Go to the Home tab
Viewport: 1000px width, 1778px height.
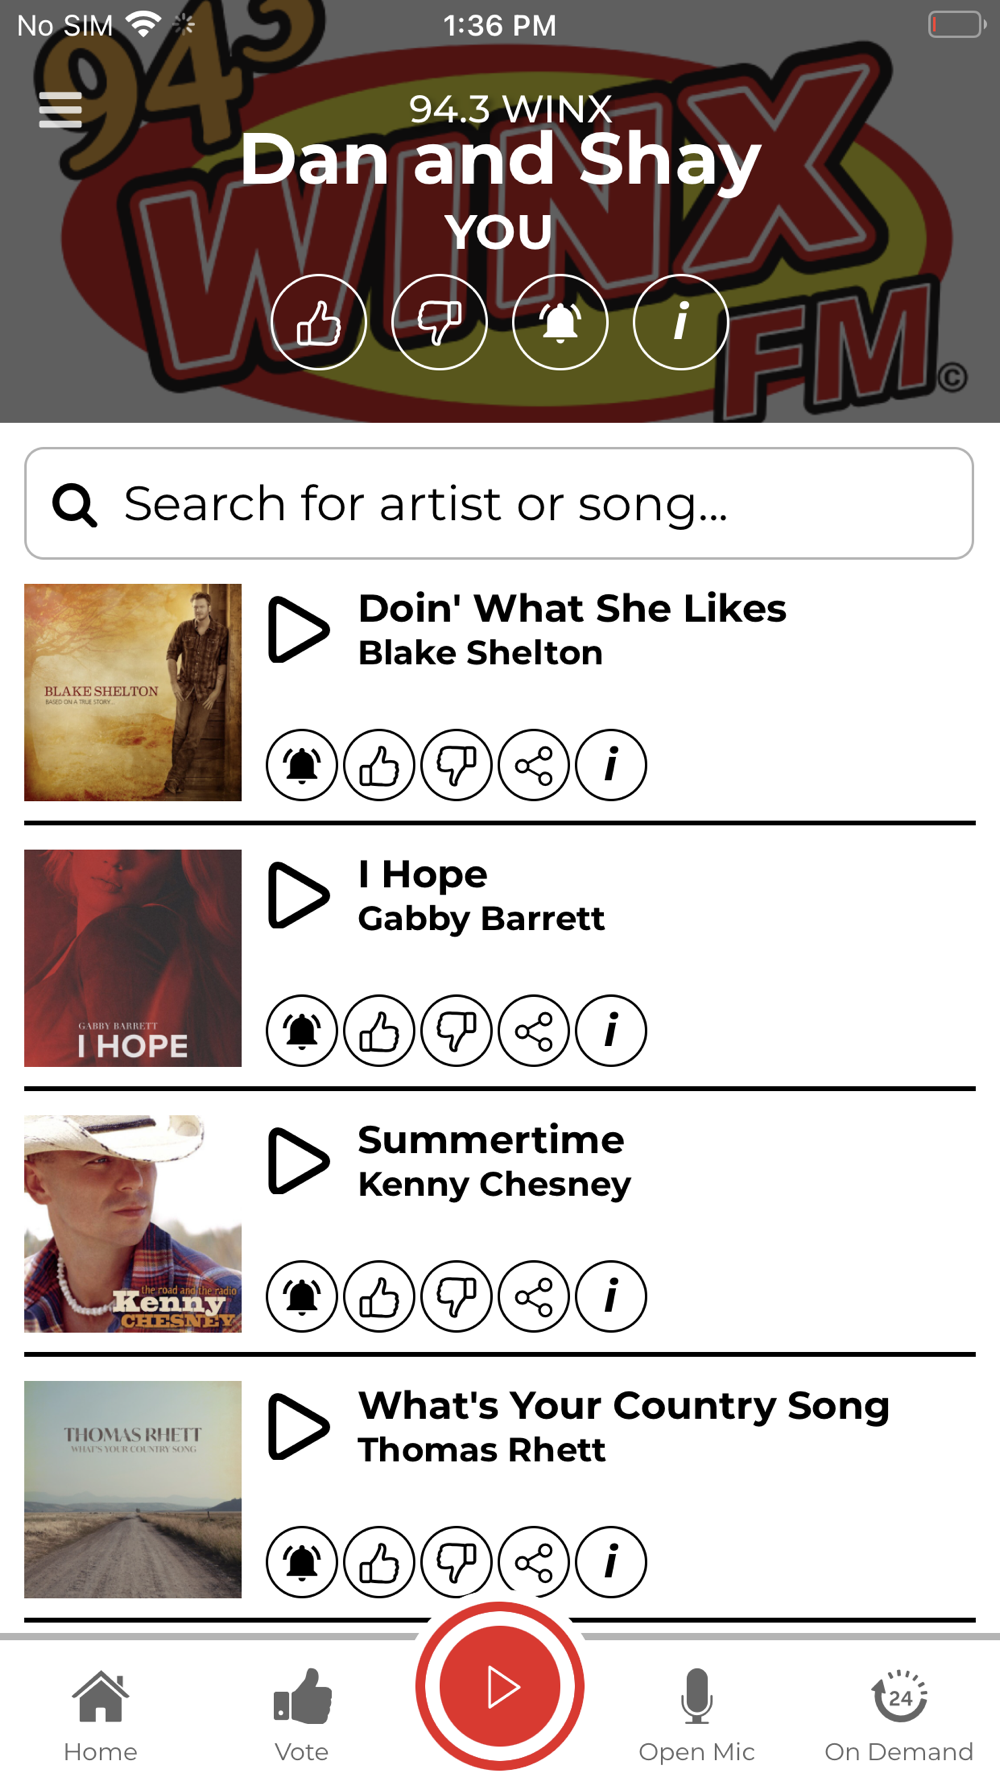click(100, 1715)
